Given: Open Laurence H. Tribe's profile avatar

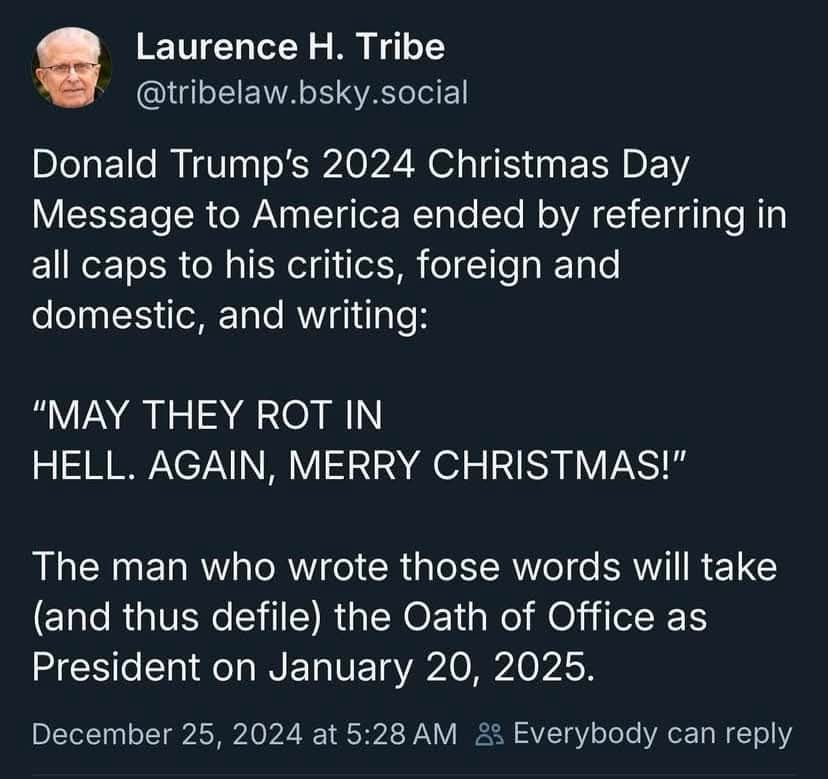Looking at the screenshot, I should tap(72, 69).
